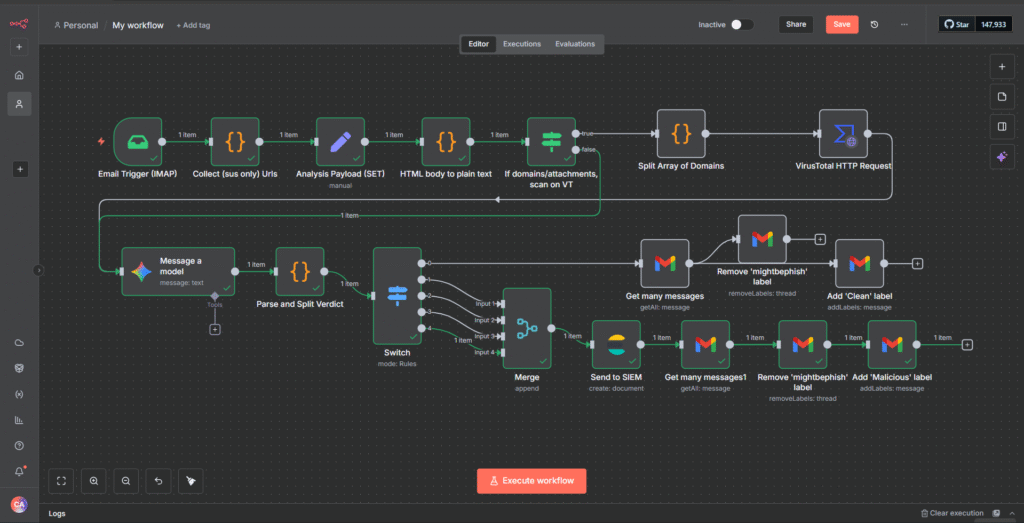Screen dimensions: 1024x523
Task: Click plus connector after Add 'Clean' label
Action: tap(917, 263)
